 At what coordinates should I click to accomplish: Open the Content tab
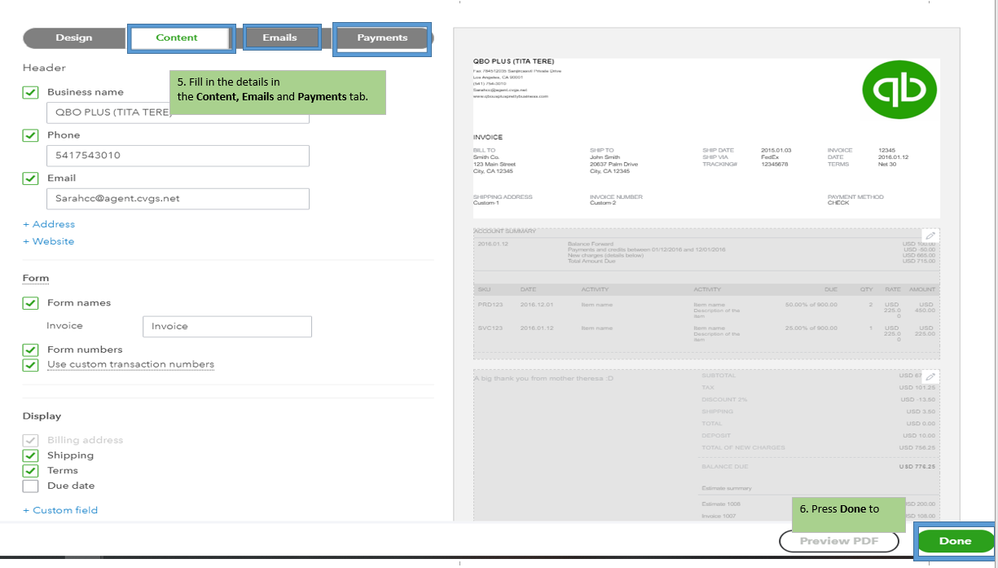click(x=177, y=38)
